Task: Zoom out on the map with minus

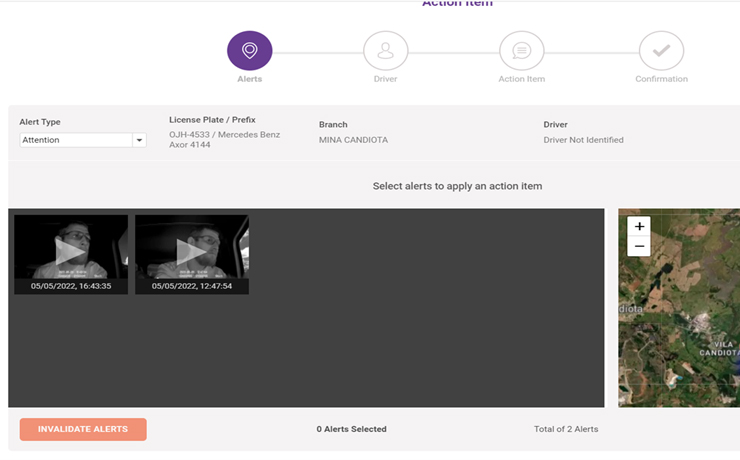Action: [640, 246]
